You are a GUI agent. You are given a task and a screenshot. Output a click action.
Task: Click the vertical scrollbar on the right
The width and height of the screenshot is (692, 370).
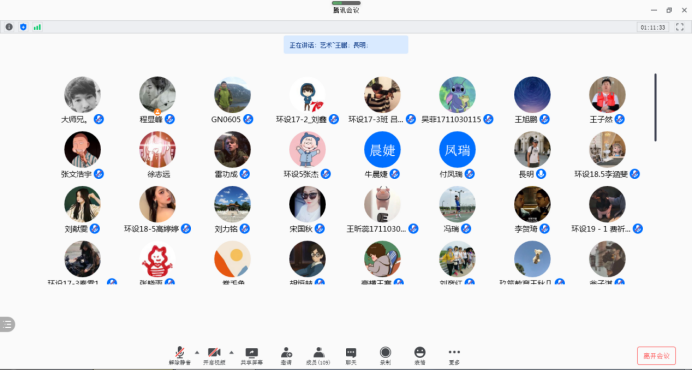[x=655, y=107]
